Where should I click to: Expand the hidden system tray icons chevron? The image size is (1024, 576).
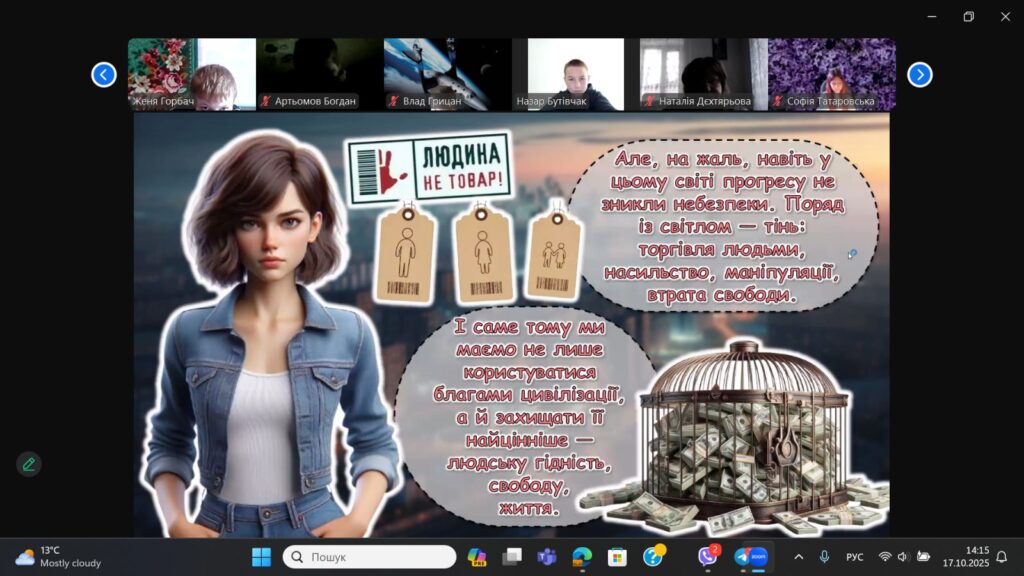click(x=798, y=557)
